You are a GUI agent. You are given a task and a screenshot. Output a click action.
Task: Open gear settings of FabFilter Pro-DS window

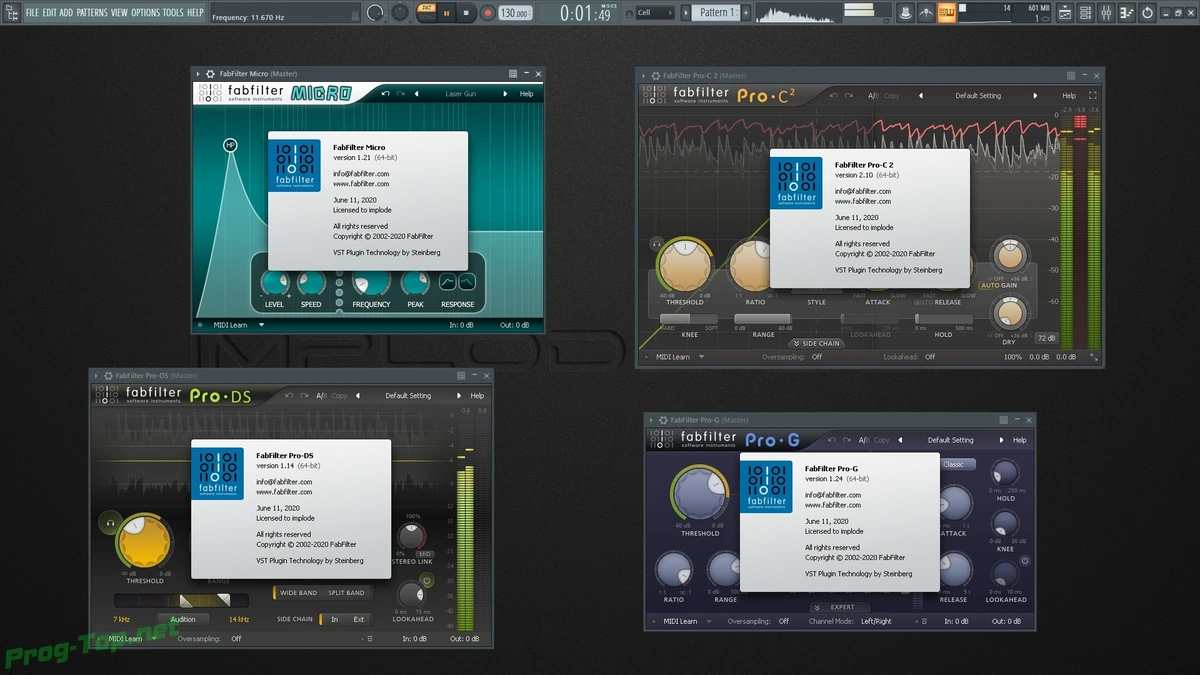coord(108,376)
